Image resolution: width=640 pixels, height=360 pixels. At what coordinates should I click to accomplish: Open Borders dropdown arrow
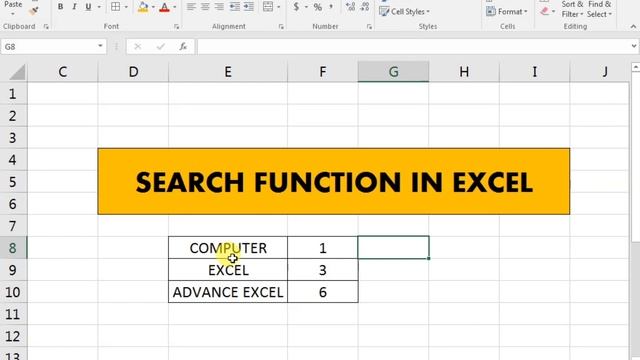(126, 7)
